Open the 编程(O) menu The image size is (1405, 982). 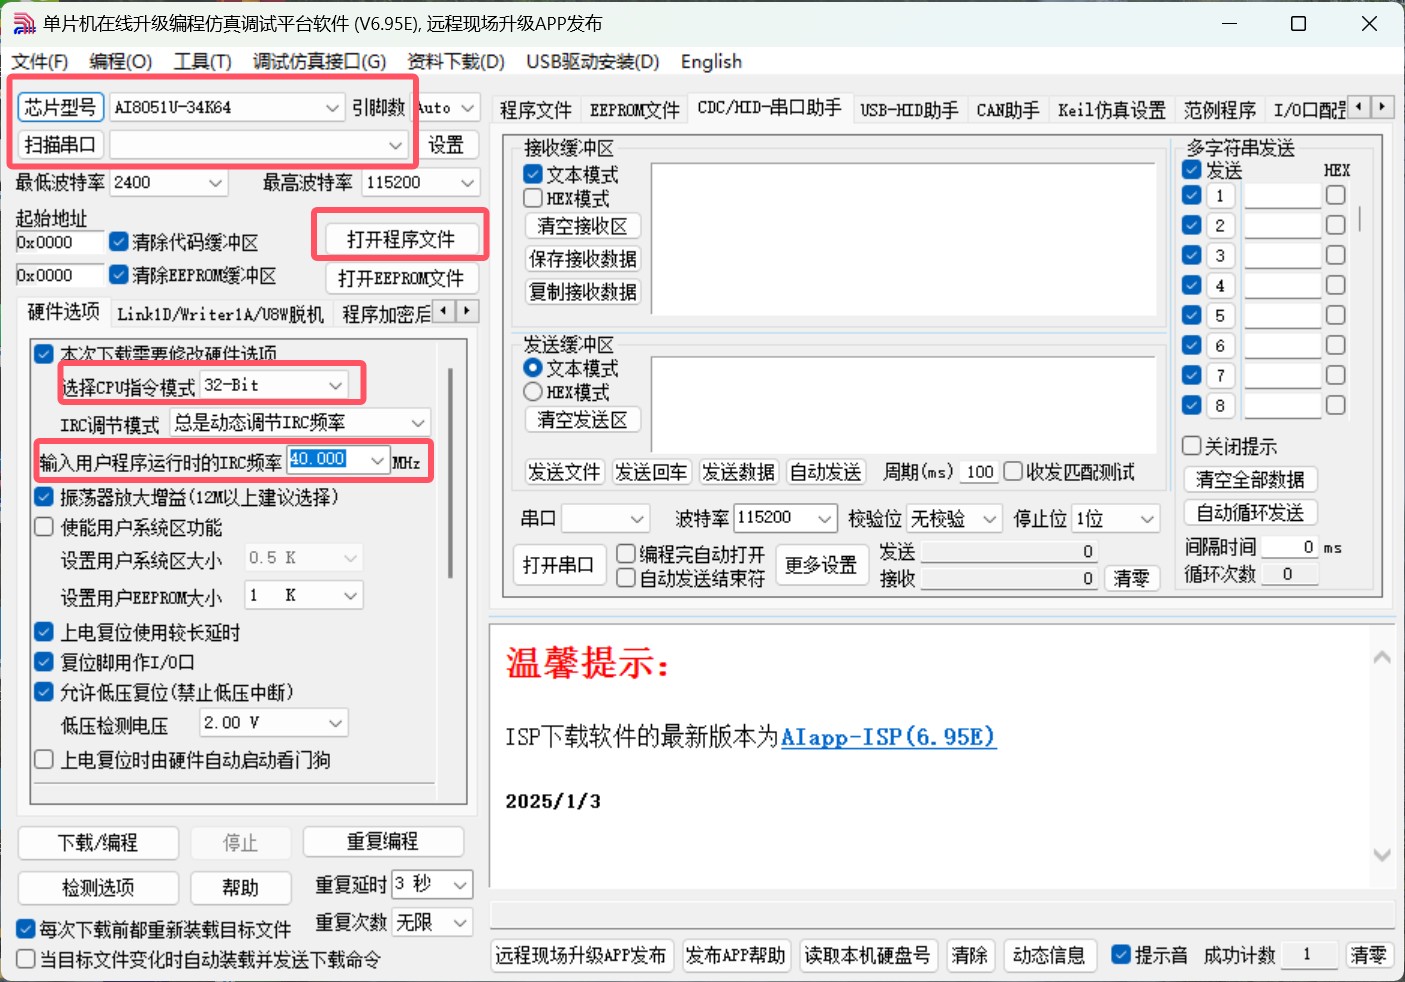pyautogui.click(x=121, y=61)
